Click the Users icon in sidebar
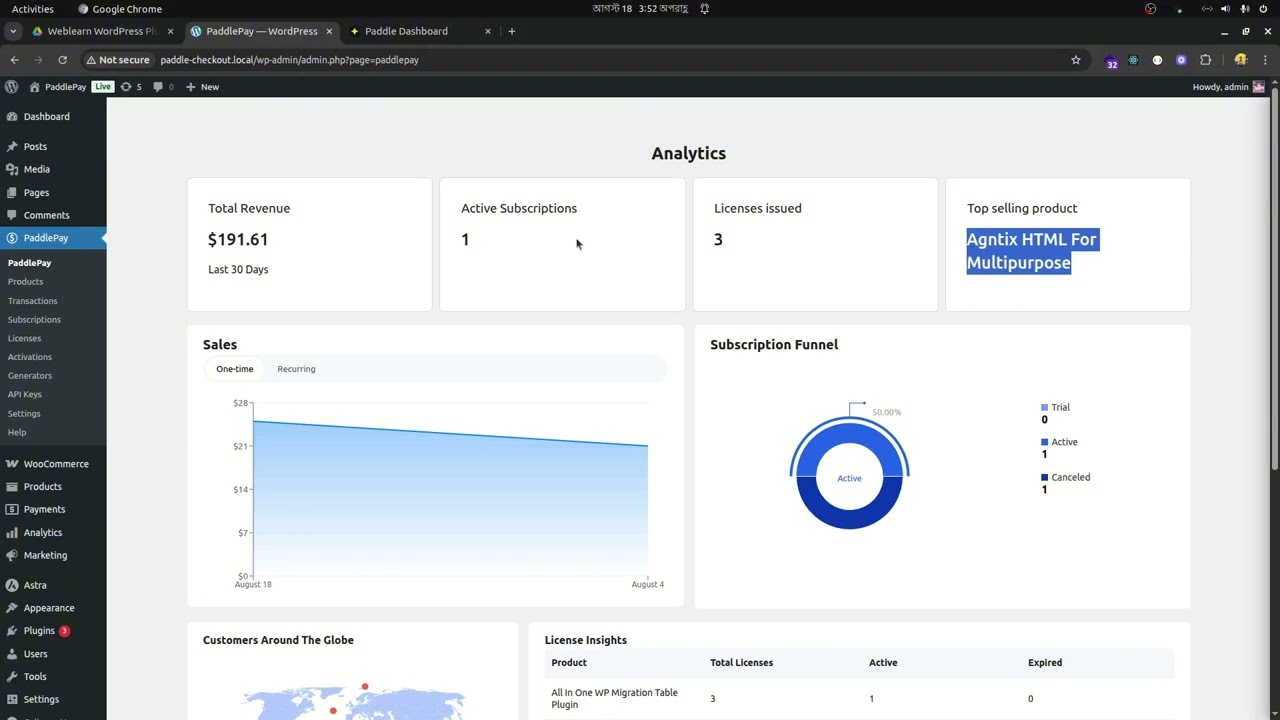1280x720 pixels. (x=12, y=654)
